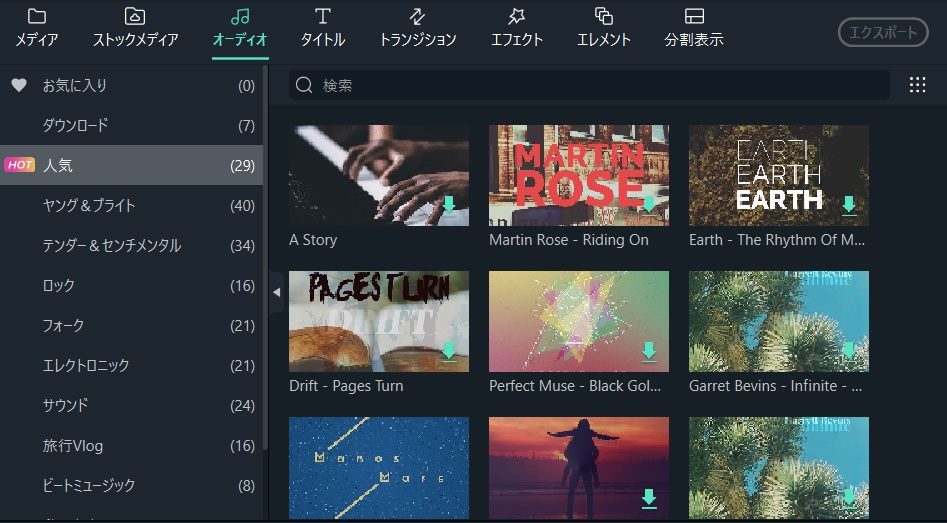
Task: Open the タイトル tab
Action: (x=323, y=29)
